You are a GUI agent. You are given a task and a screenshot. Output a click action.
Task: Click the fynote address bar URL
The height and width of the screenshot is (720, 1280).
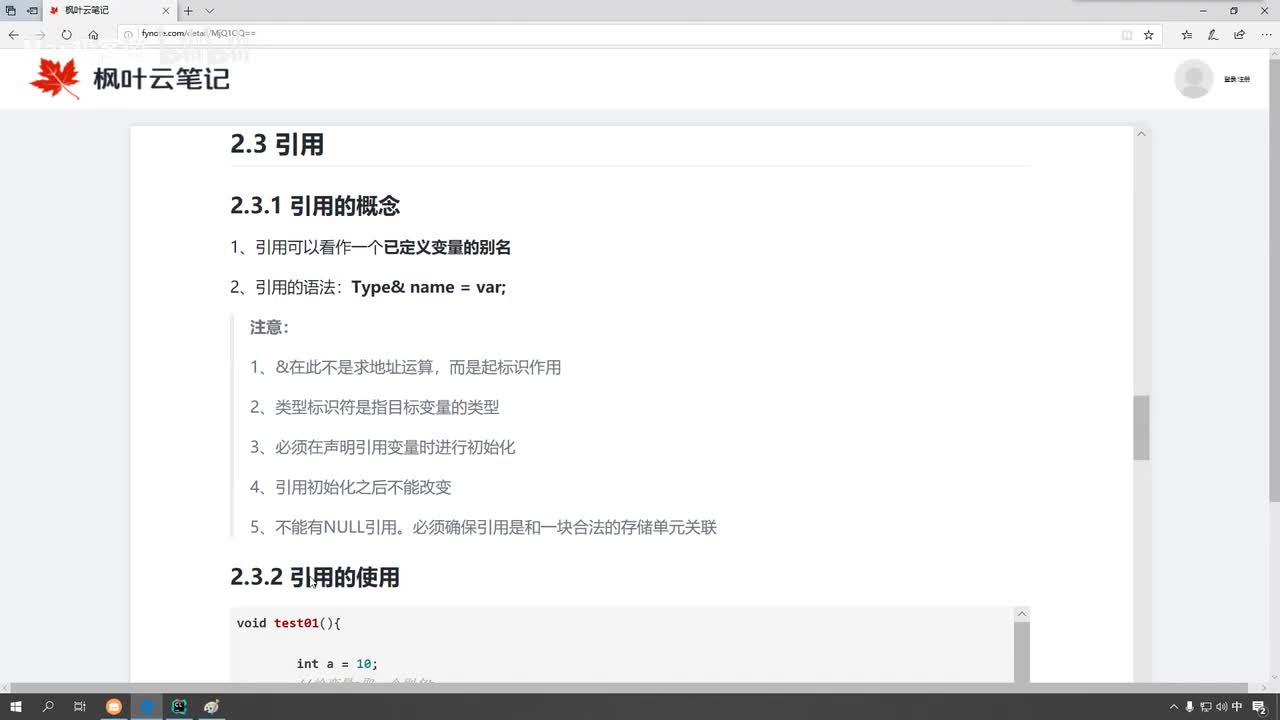[198, 34]
